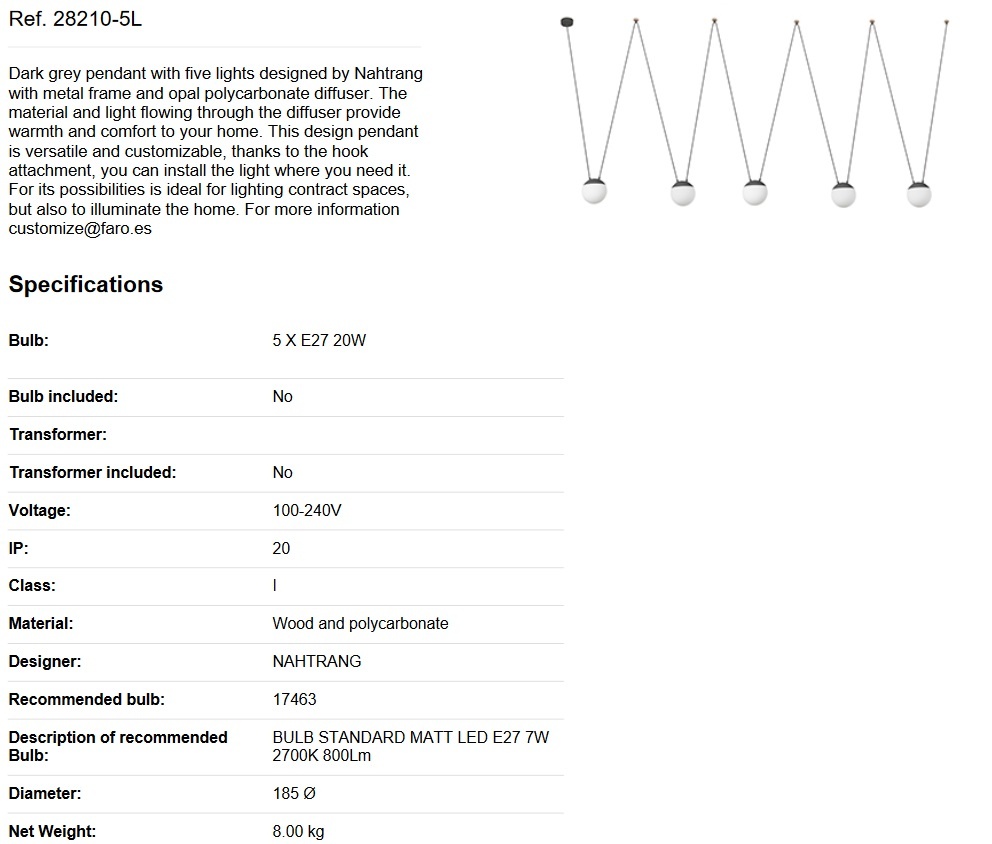Screen dimensions: 992x844
Task: Click the recommended bulb number 17463
Action: tap(294, 699)
